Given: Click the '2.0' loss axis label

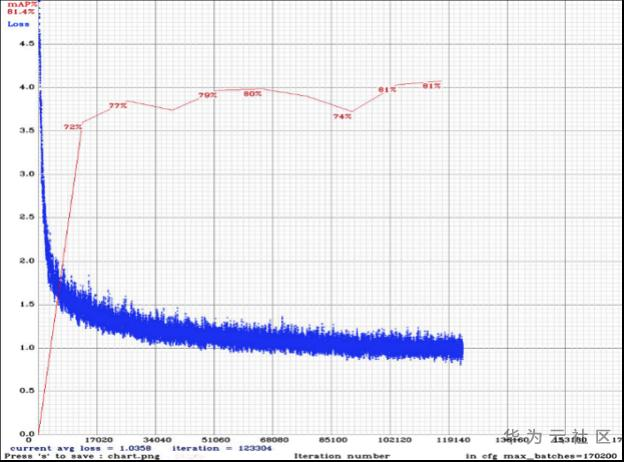Looking at the screenshot, I should 27,261.
